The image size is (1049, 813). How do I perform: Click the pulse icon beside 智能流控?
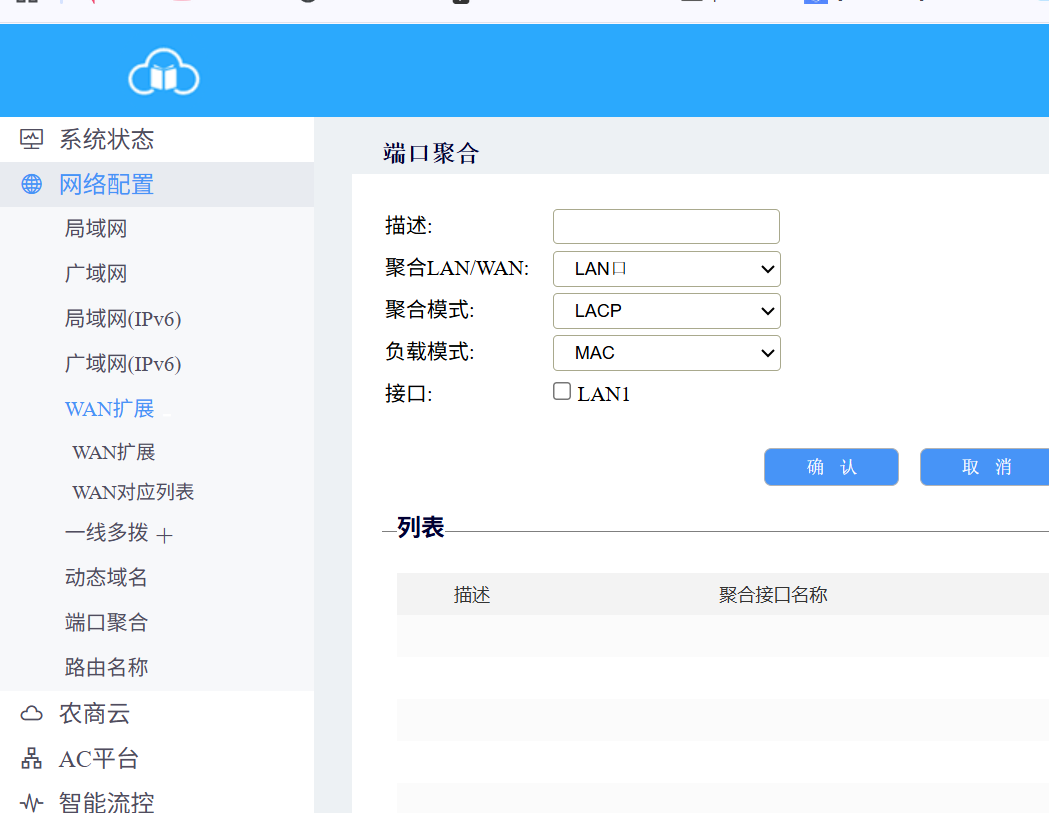32,802
